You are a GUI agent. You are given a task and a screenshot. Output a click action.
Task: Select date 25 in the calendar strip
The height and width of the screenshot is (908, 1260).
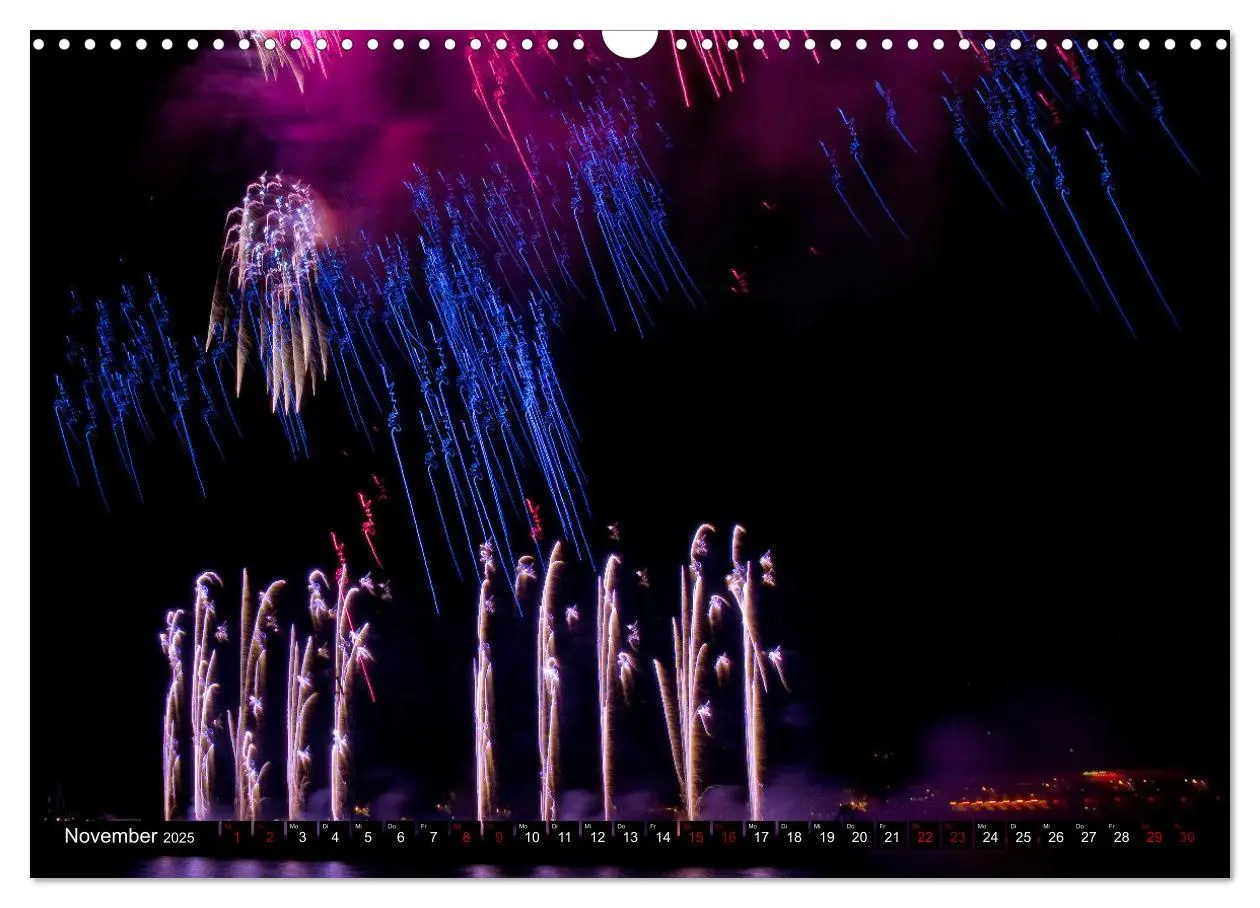(1023, 837)
